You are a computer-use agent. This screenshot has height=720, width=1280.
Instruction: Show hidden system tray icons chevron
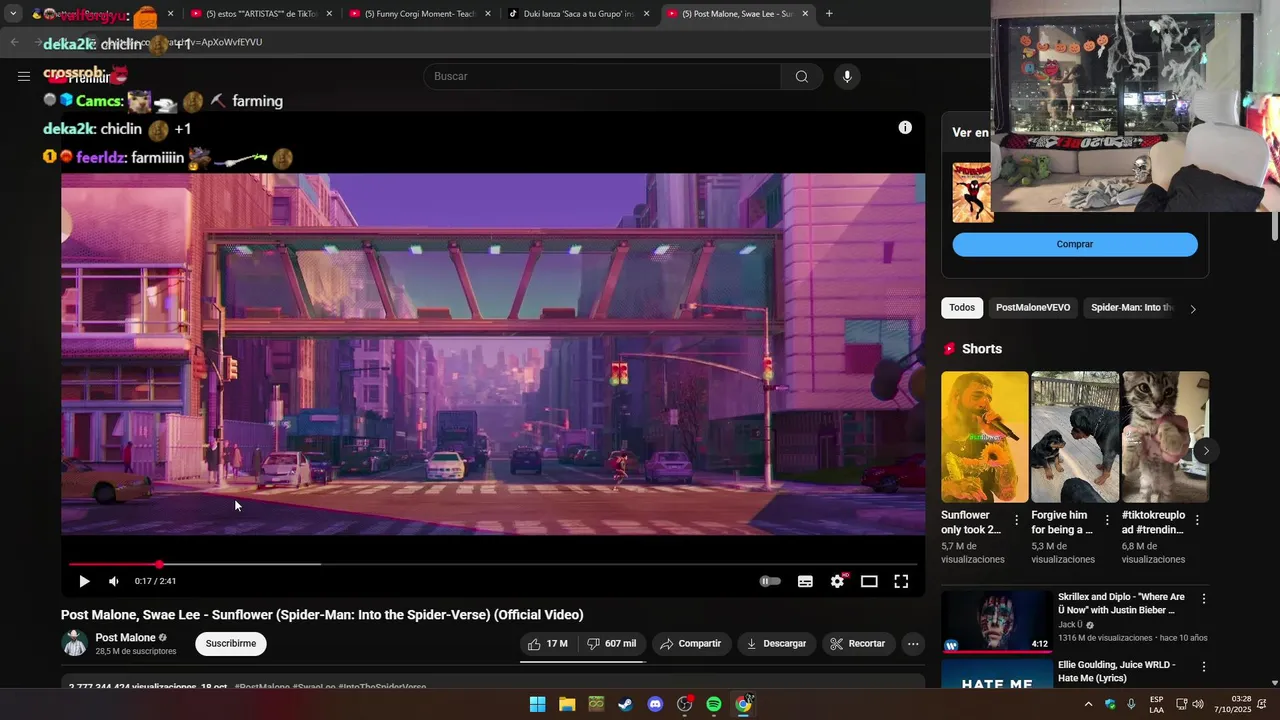1088,704
